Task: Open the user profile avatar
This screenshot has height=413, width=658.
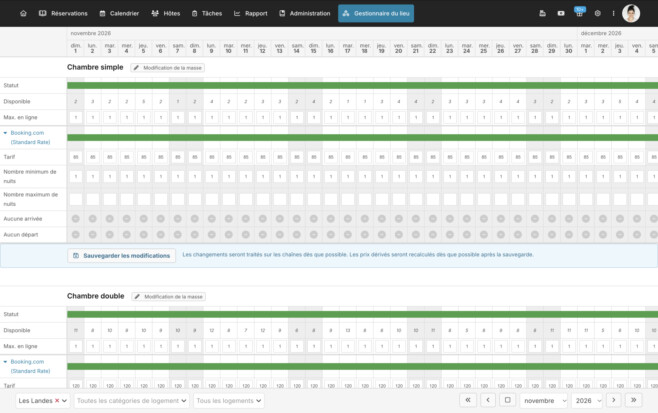Action: click(631, 13)
